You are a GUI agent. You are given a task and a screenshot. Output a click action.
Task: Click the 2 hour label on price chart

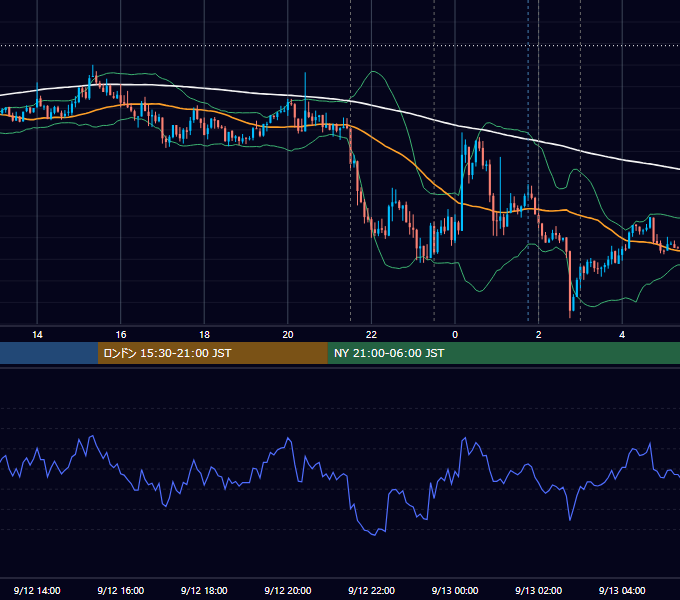(539, 335)
